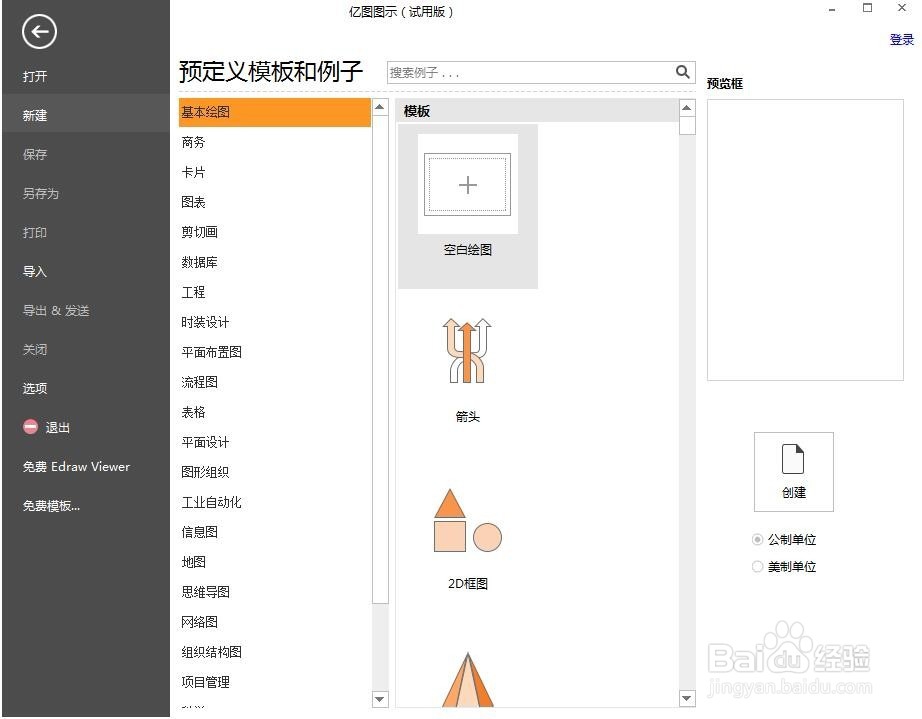This screenshot has width=922, height=719.
Task: Click the search magnifier icon
Action: (682, 72)
